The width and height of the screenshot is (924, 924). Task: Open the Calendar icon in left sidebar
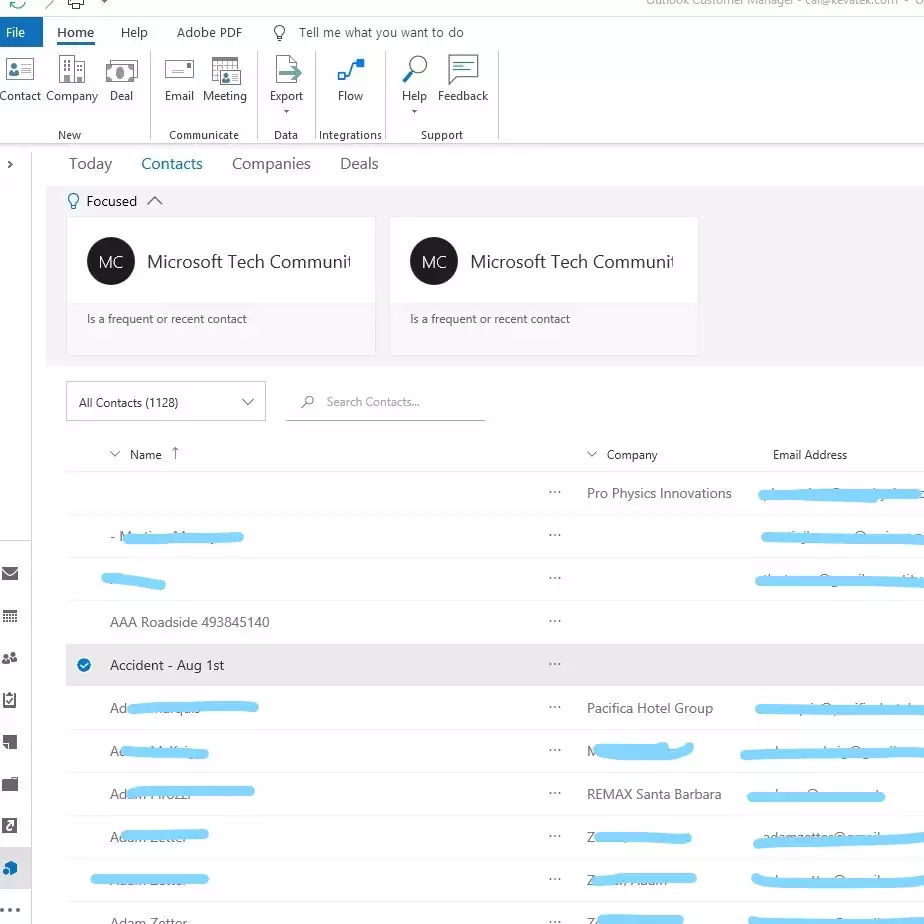click(x=11, y=617)
